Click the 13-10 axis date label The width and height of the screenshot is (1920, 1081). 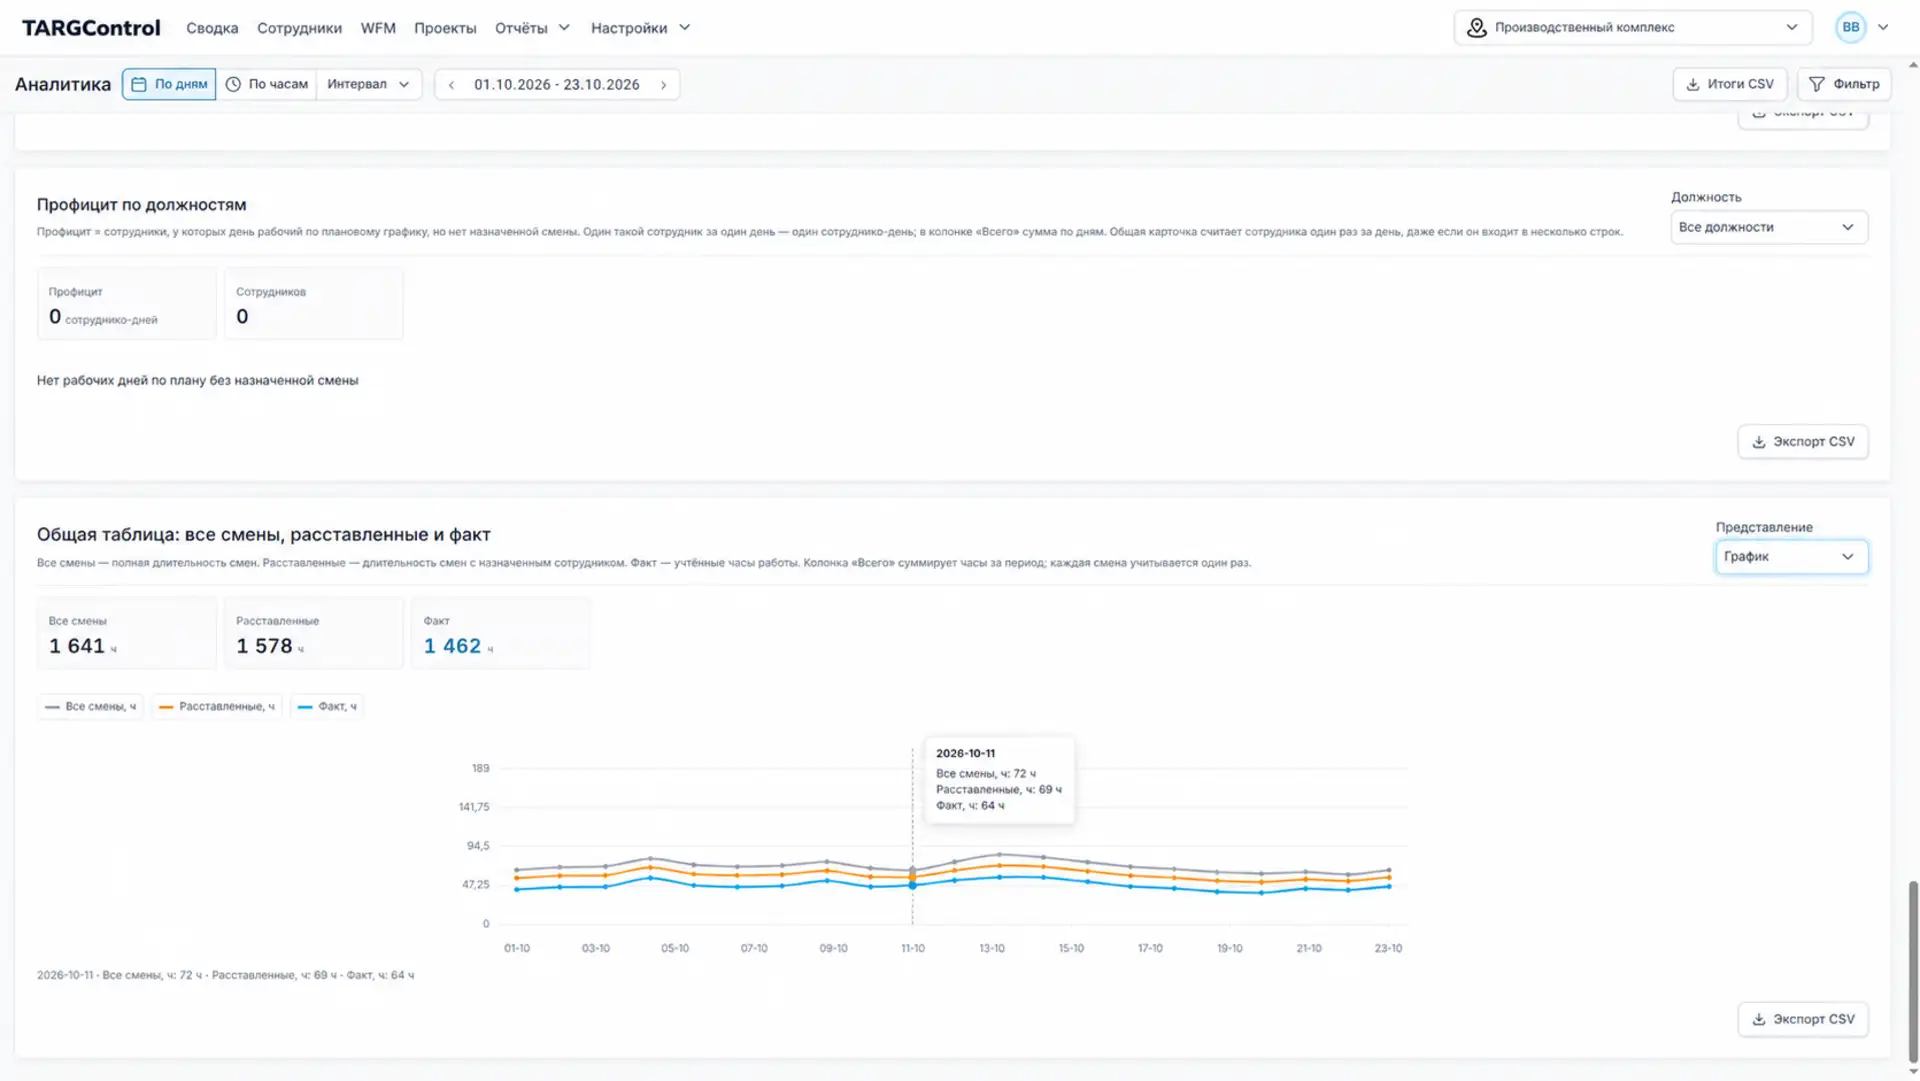coord(991,949)
